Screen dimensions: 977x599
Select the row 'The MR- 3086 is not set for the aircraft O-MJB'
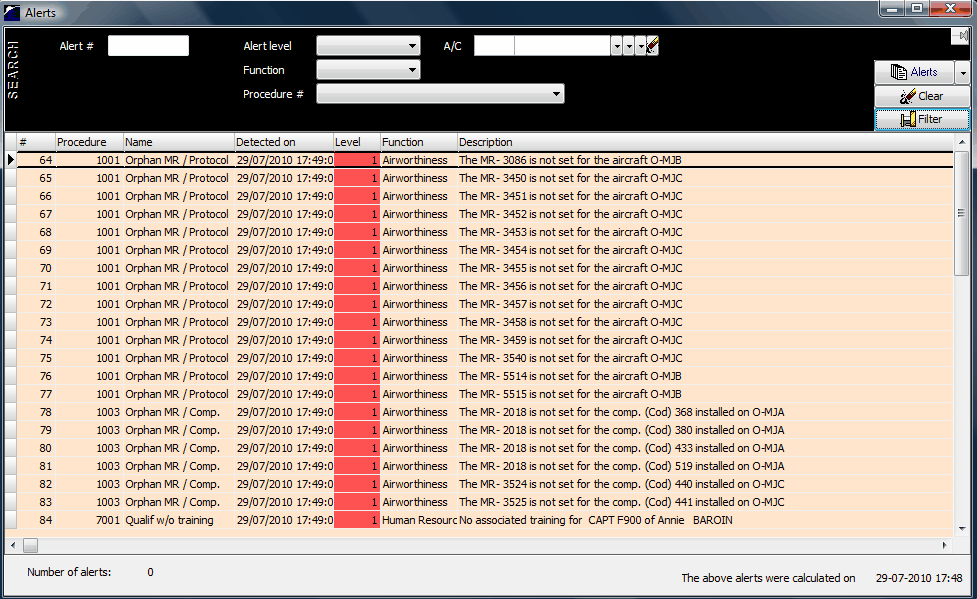pyautogui.click(x=485, y=160)
